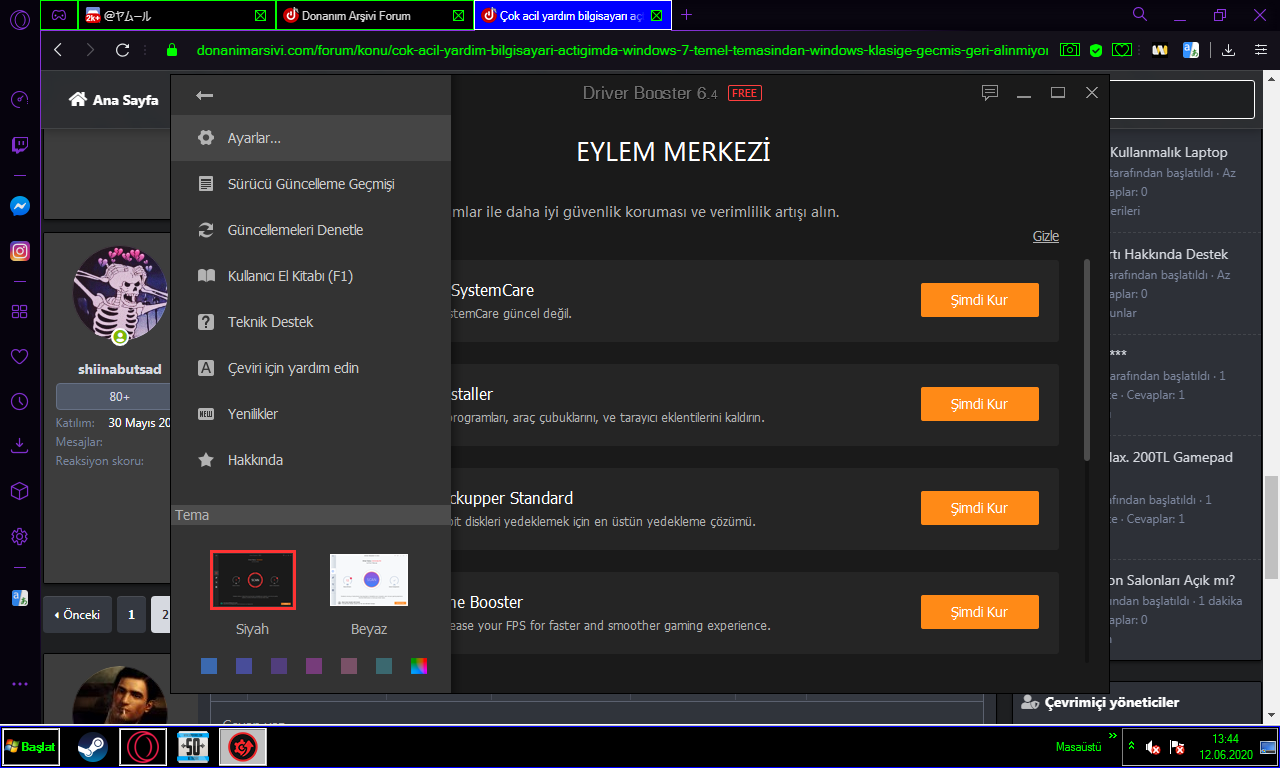The image size is (1280, 768).
Task: Click the back arrow in Driver Booster menu
Action: coord(205,95)
